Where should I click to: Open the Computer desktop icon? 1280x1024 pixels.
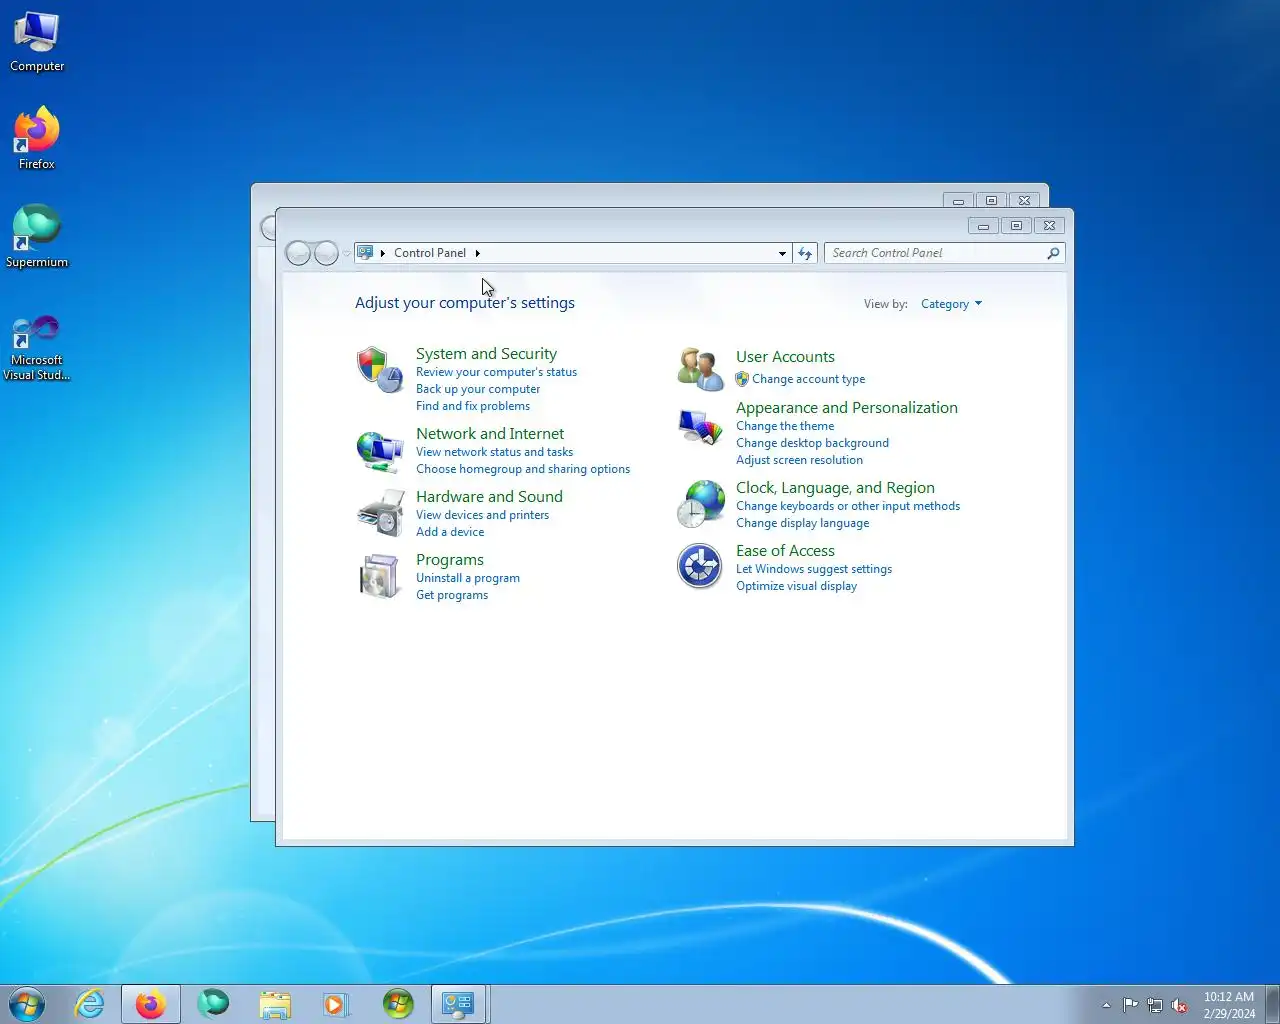click(37, 42)
